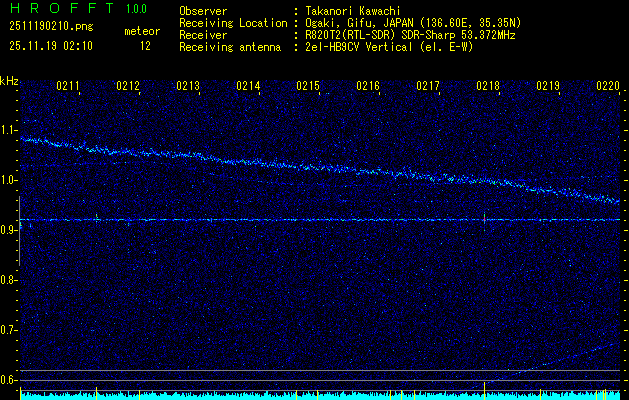The image size is (629, 400).
Task: Click the 0.9 frequency axis label
Action: (9, 230)
